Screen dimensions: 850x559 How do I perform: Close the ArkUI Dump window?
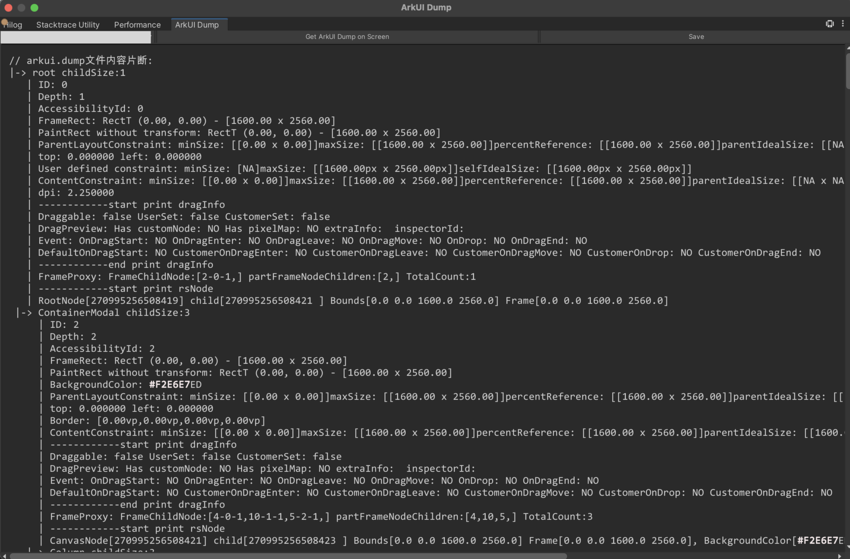click(x=8, y=7)
